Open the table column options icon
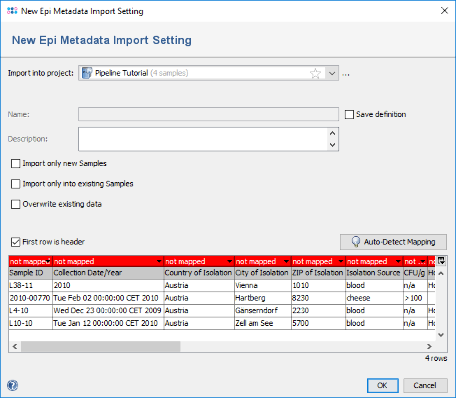The width and height of the screenshot is (456, 398). [441, 261]
